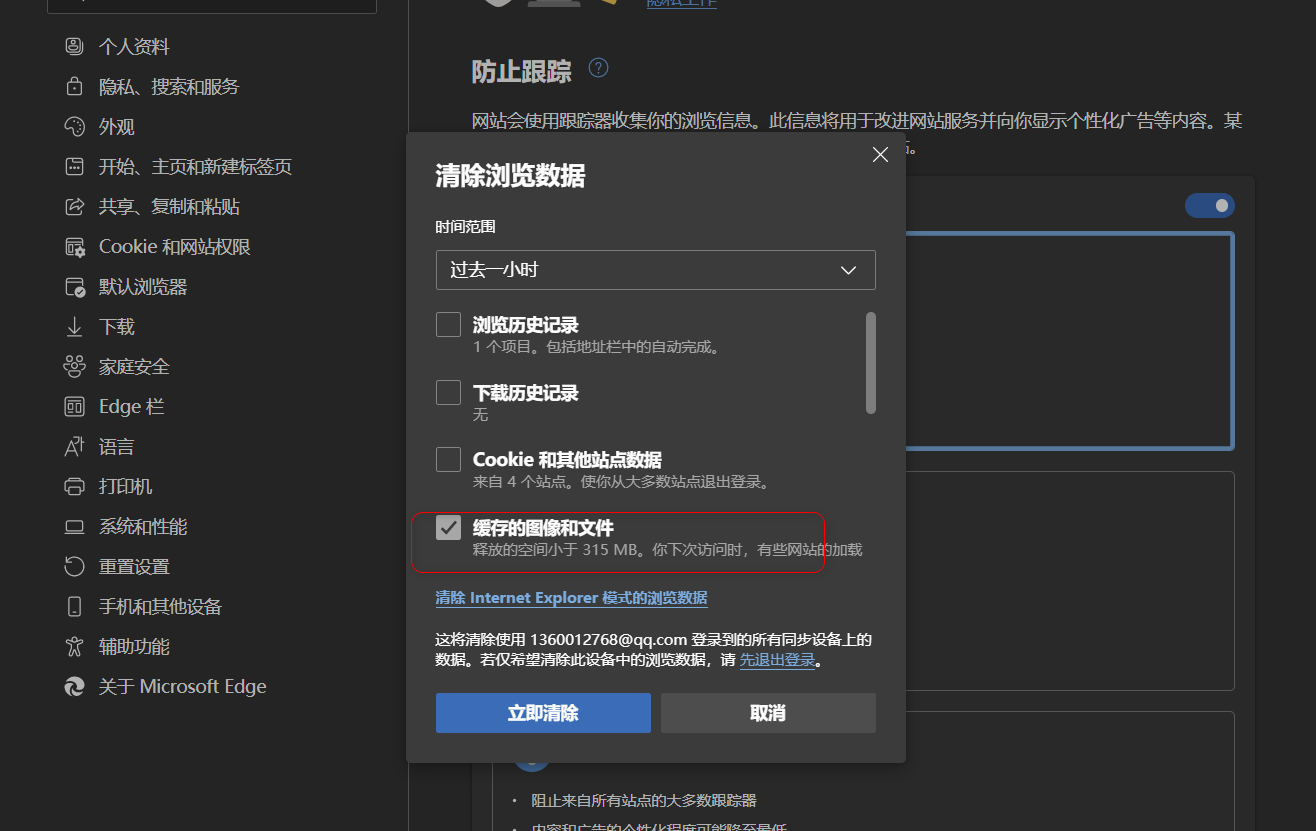1316x831 pixels.
Task: Check the Cookie 和其他站点数据 checkbox
Action: [448, 459]
